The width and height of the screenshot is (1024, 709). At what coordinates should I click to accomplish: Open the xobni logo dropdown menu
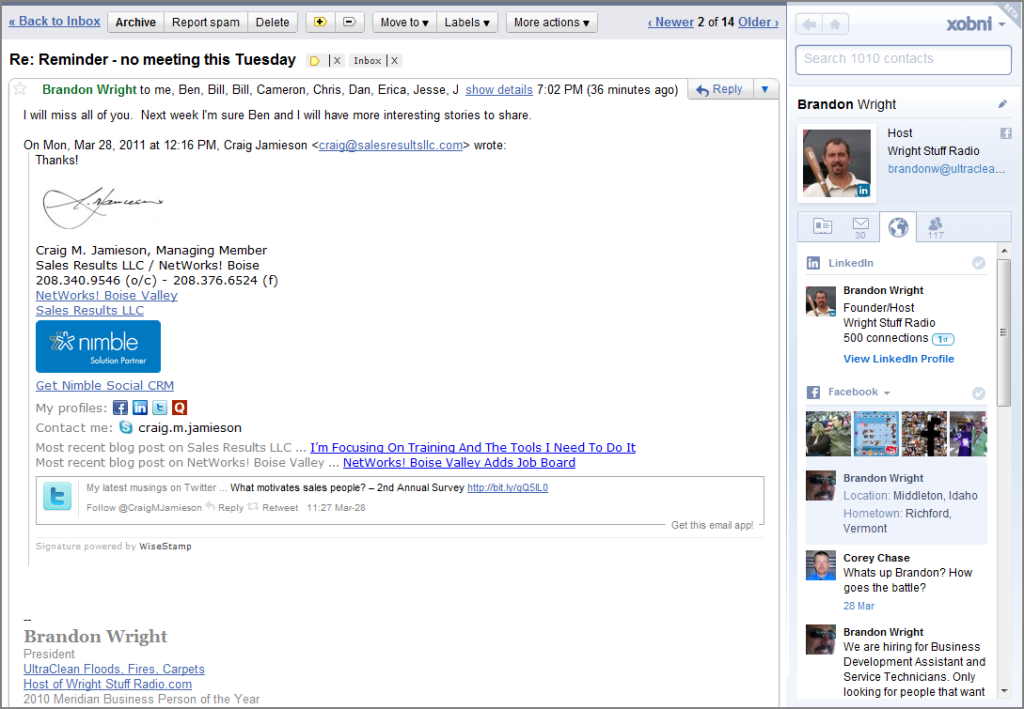[976, 24]
